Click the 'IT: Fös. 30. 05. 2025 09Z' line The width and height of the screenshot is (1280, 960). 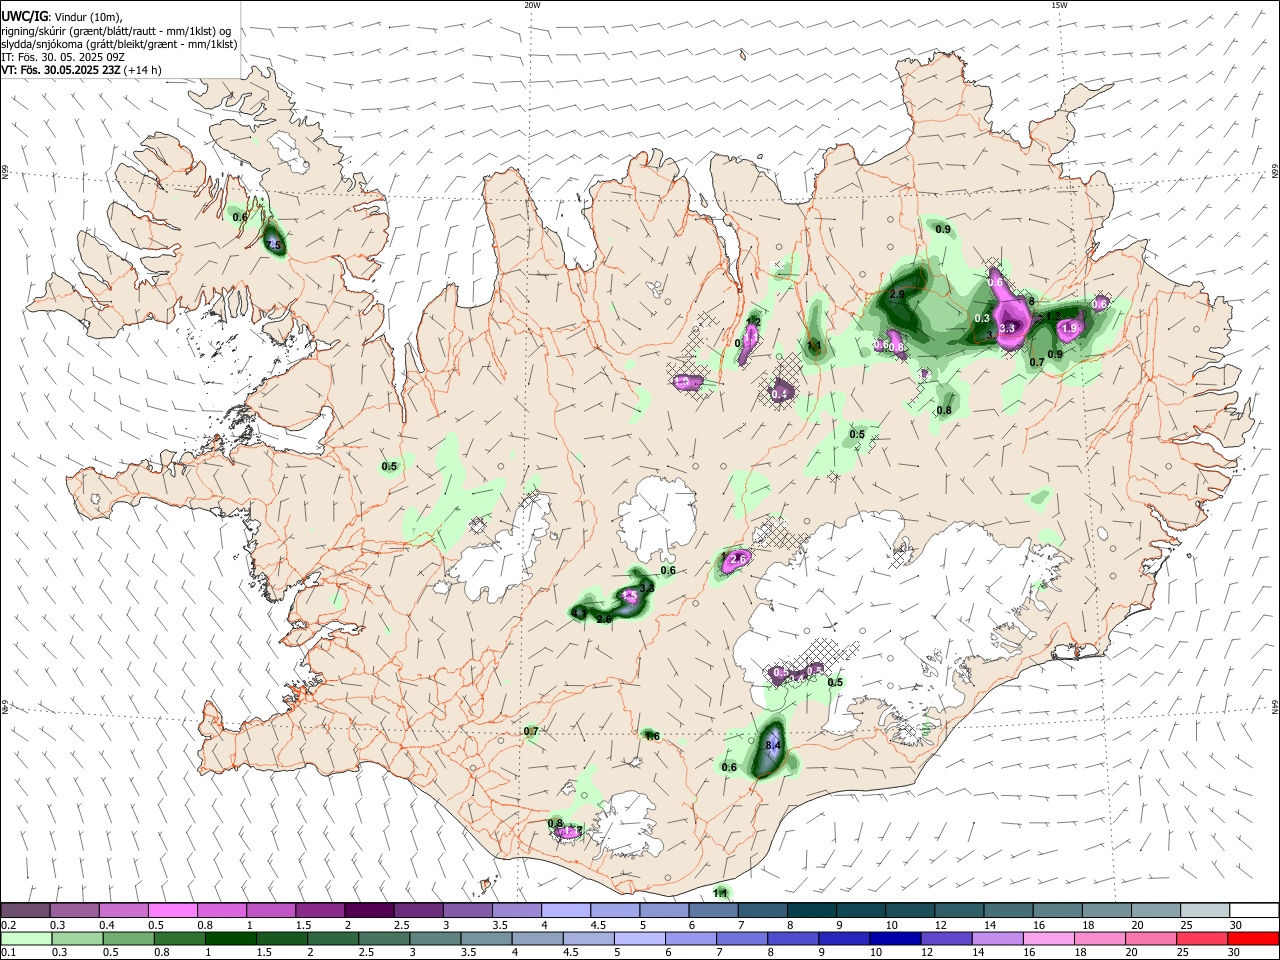pos(63,57)
